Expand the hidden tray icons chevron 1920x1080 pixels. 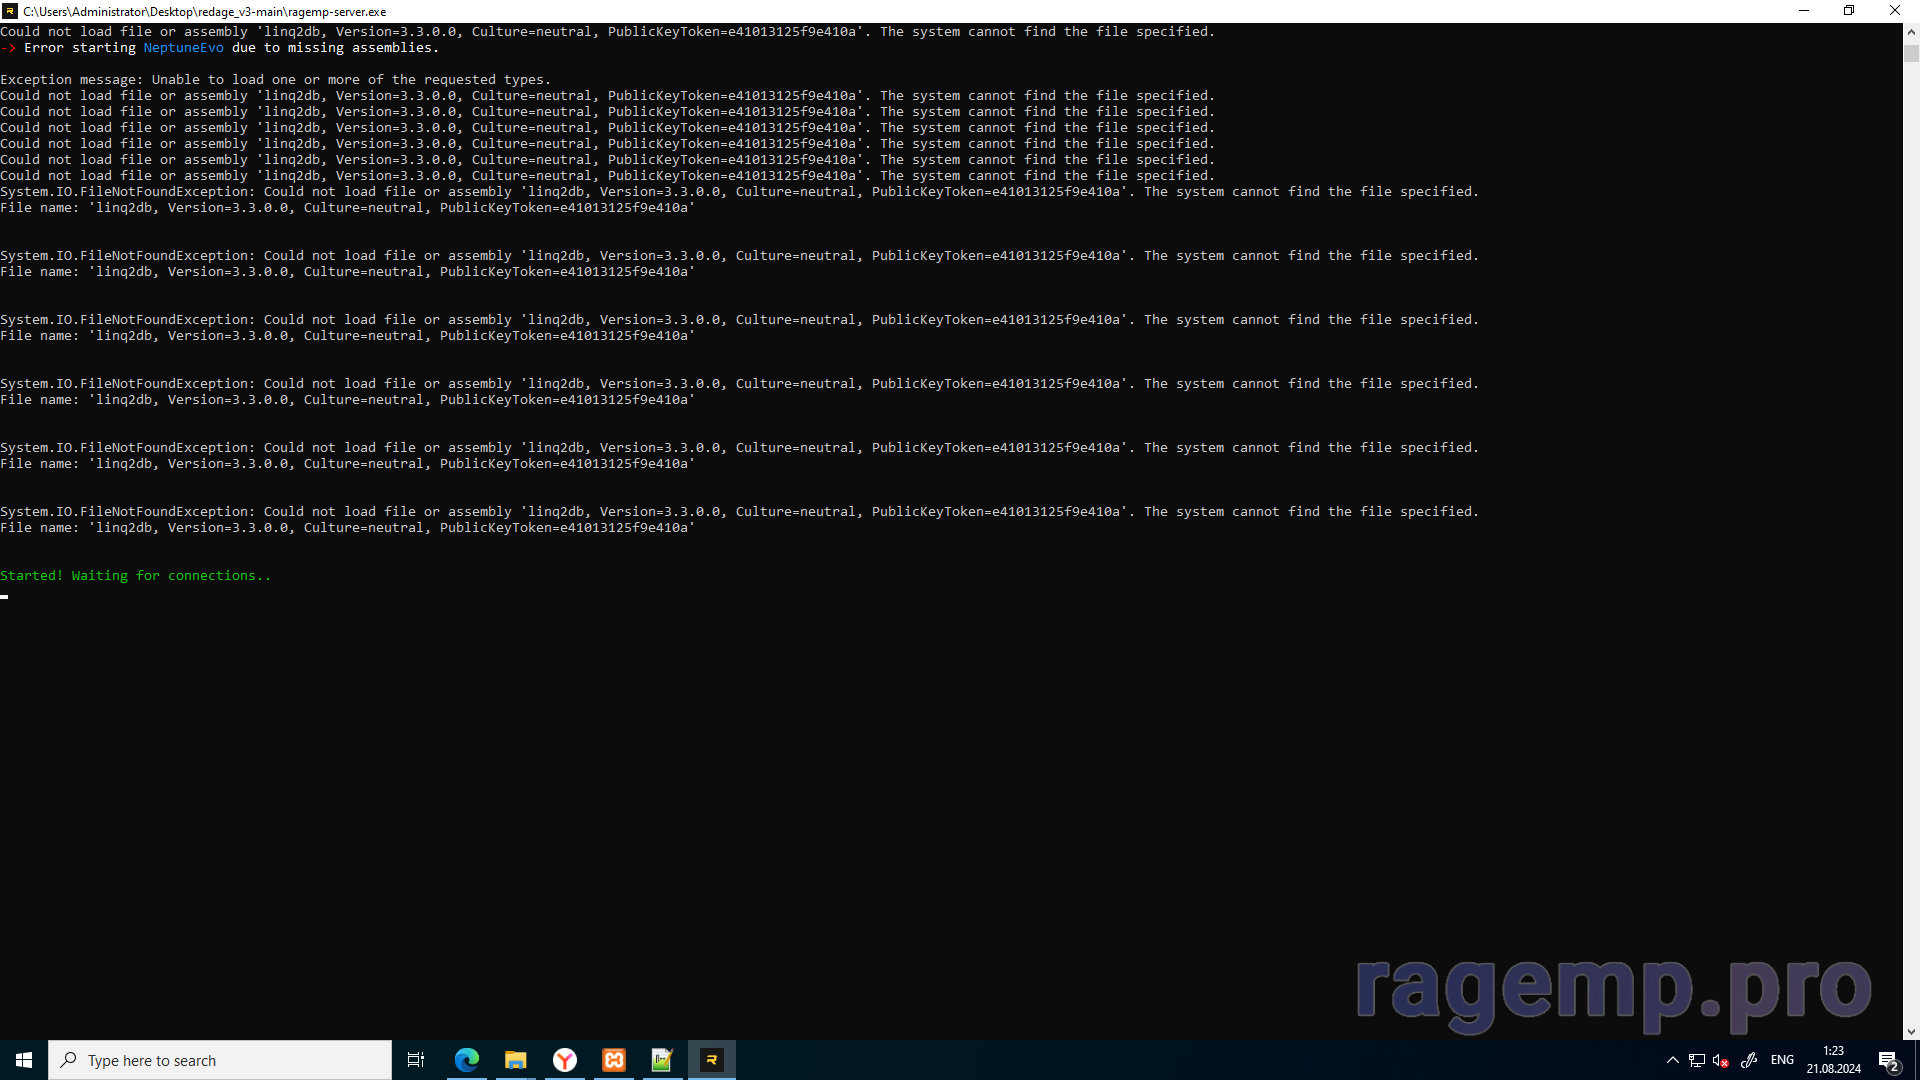1673,1060
